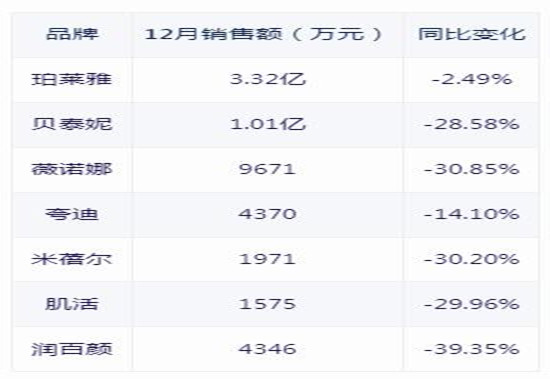The height and width of the screenshot is (379, 550).
Task: Click the 1971 sales value
Action: 267,259
